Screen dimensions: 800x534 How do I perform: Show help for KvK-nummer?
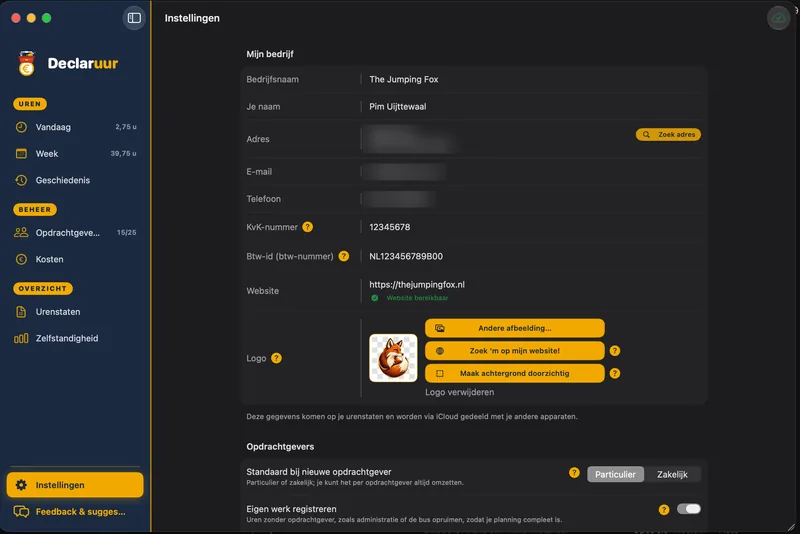307,227
